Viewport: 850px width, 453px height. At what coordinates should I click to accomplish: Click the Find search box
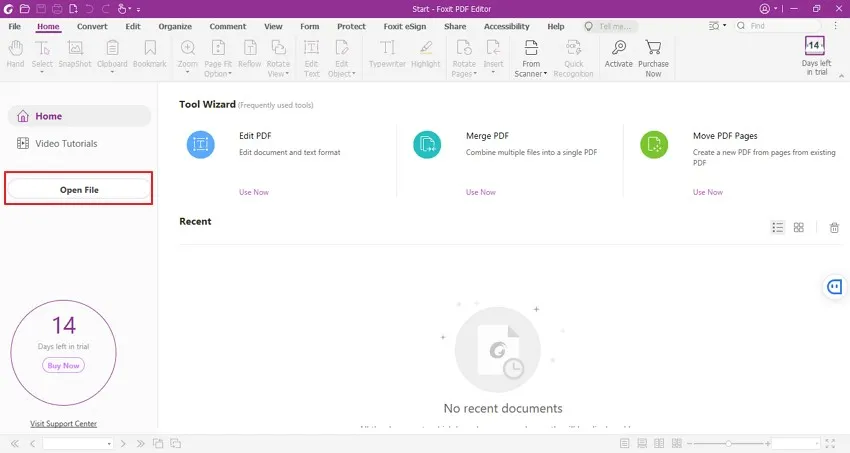(x=778, y=26)
